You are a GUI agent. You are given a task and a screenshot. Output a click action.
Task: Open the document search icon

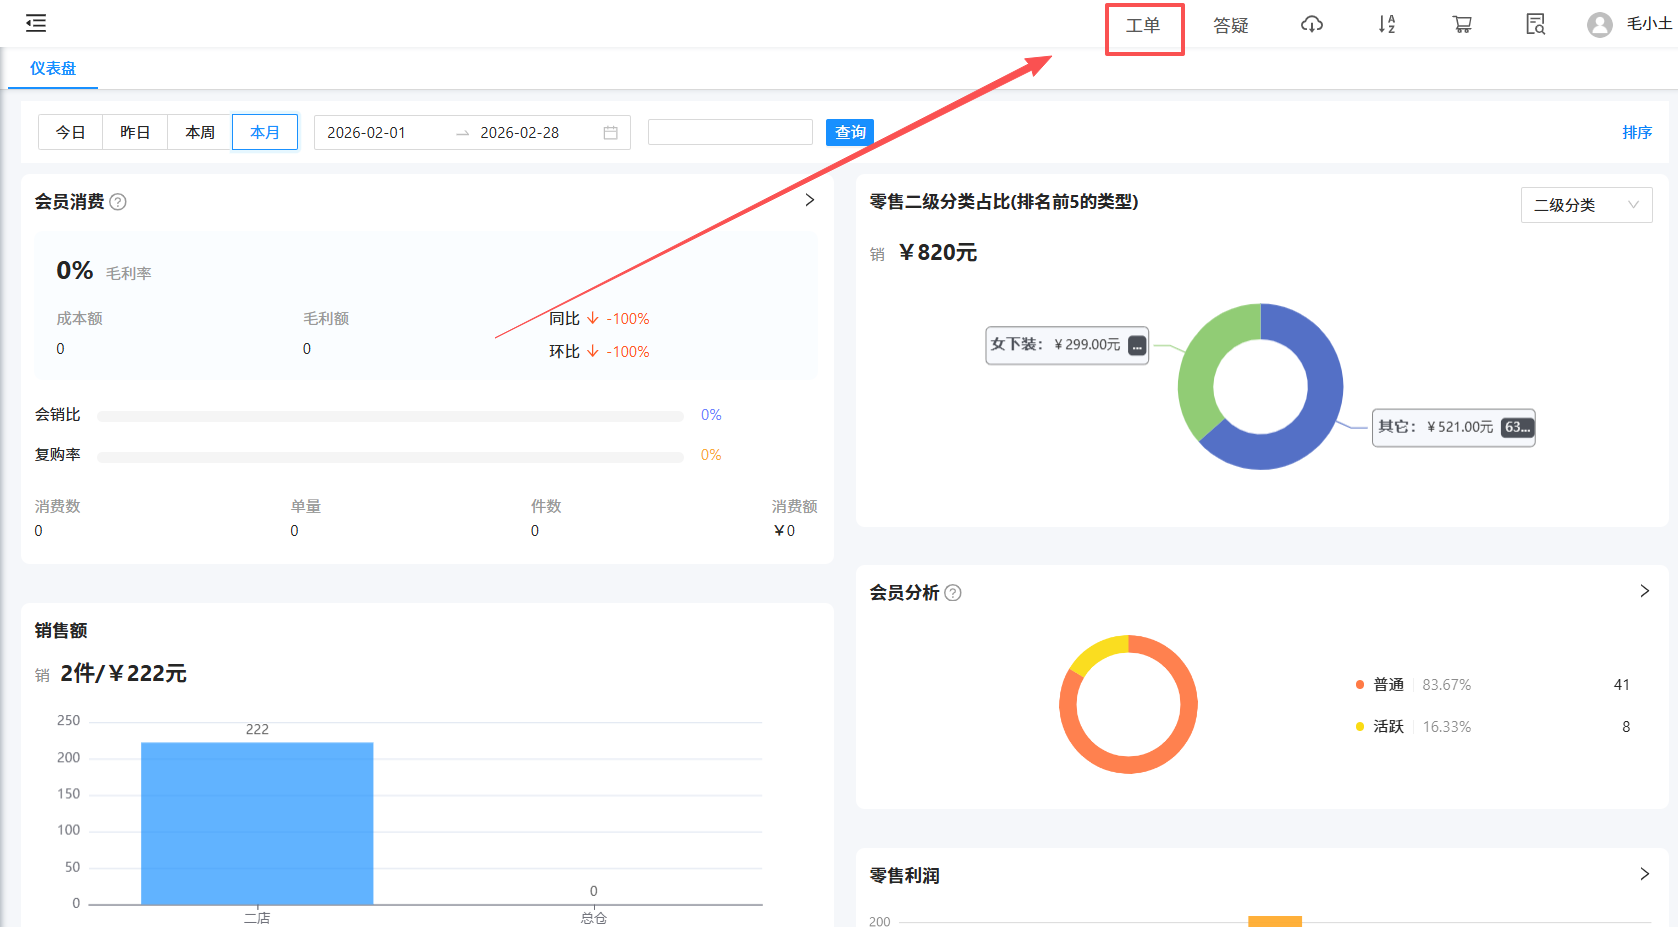click(1535, 24)
